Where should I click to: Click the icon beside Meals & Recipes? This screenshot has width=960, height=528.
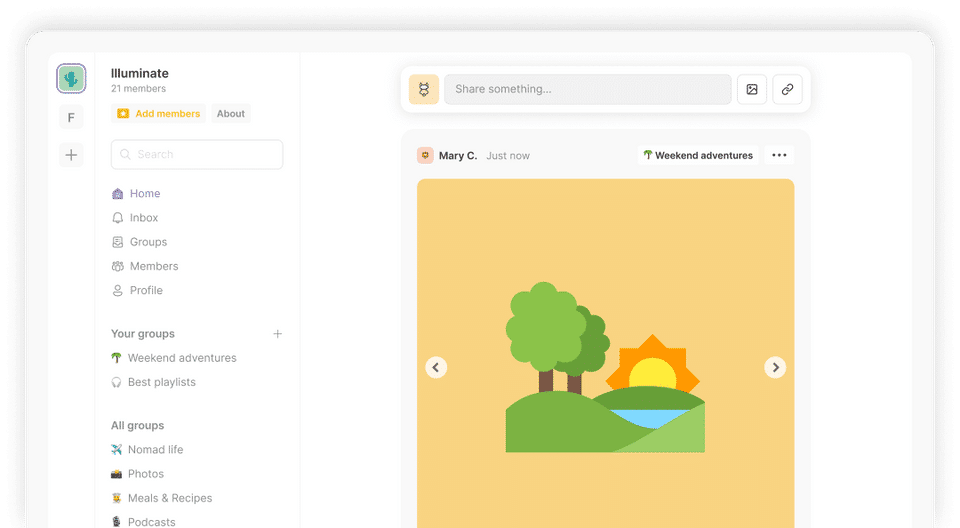coord(116,498)
